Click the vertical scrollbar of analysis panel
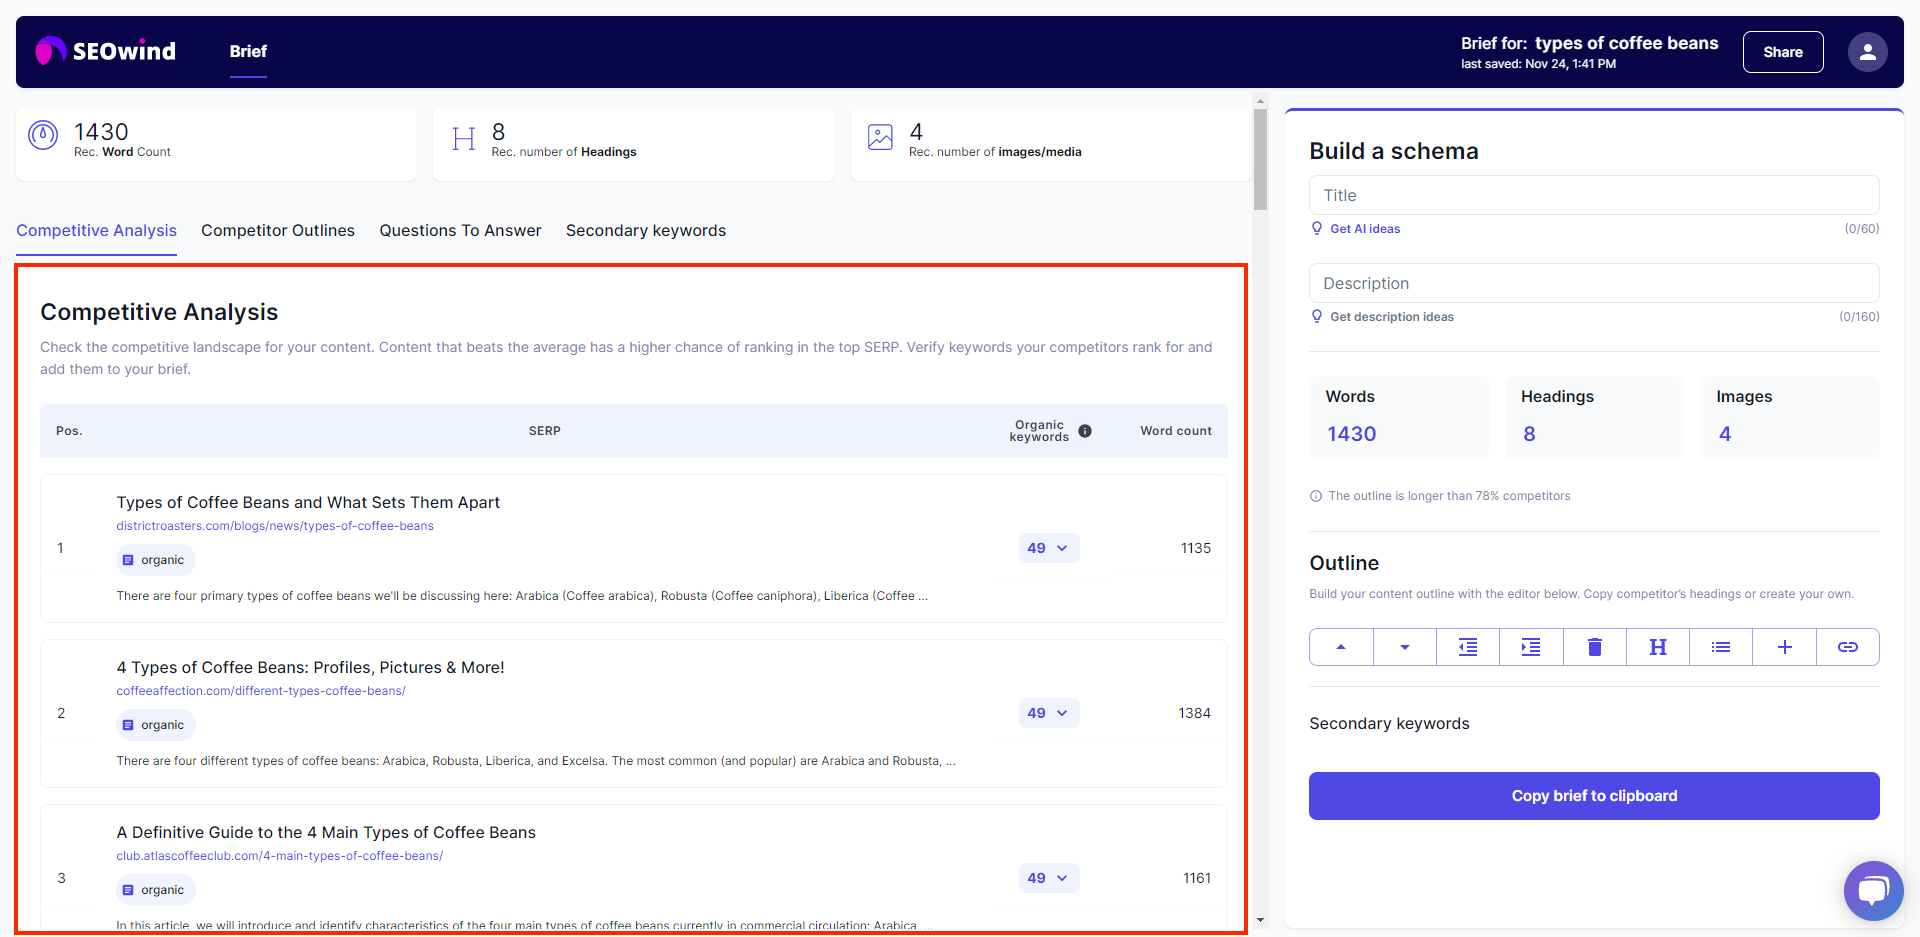This screenshot has height=937, width=1920. (x=1260, y=160)
